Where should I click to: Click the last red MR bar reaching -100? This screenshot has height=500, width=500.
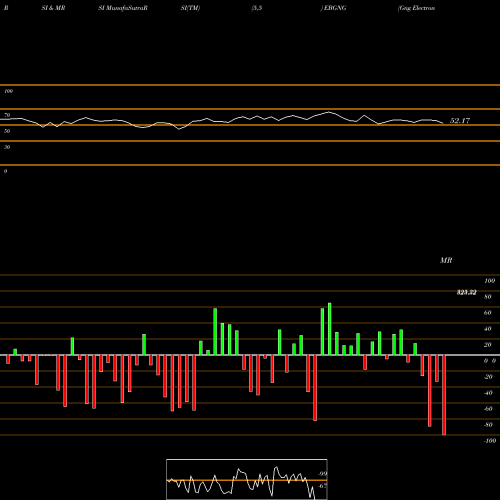(444, 395)
